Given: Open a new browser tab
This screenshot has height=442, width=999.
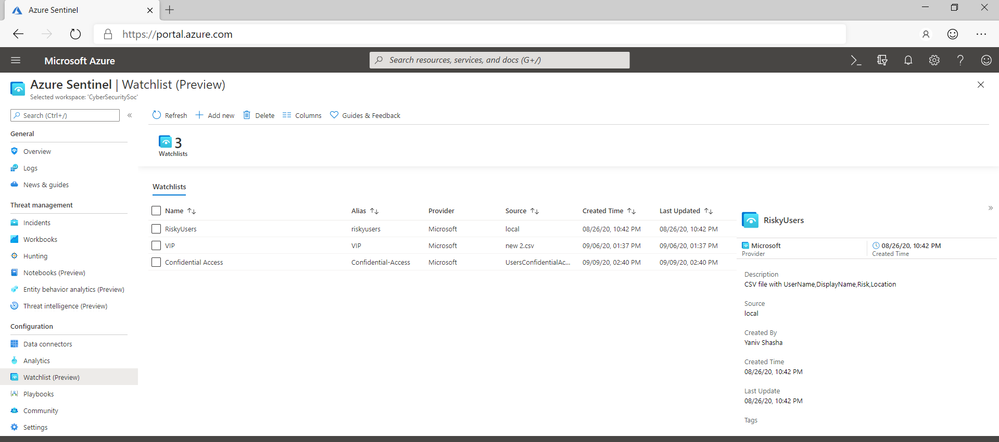Looking at the screenshot, I should click(169, 10).
